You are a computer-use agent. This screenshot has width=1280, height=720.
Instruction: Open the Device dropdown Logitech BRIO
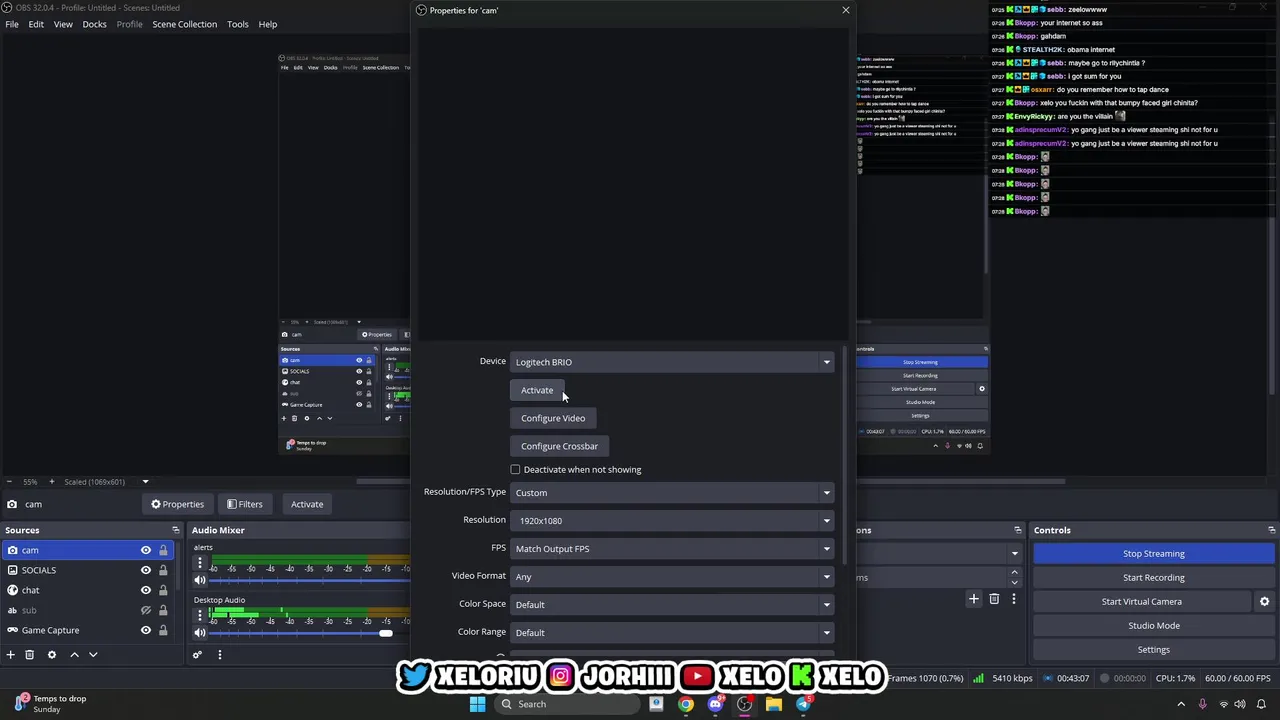pos(672,362)
